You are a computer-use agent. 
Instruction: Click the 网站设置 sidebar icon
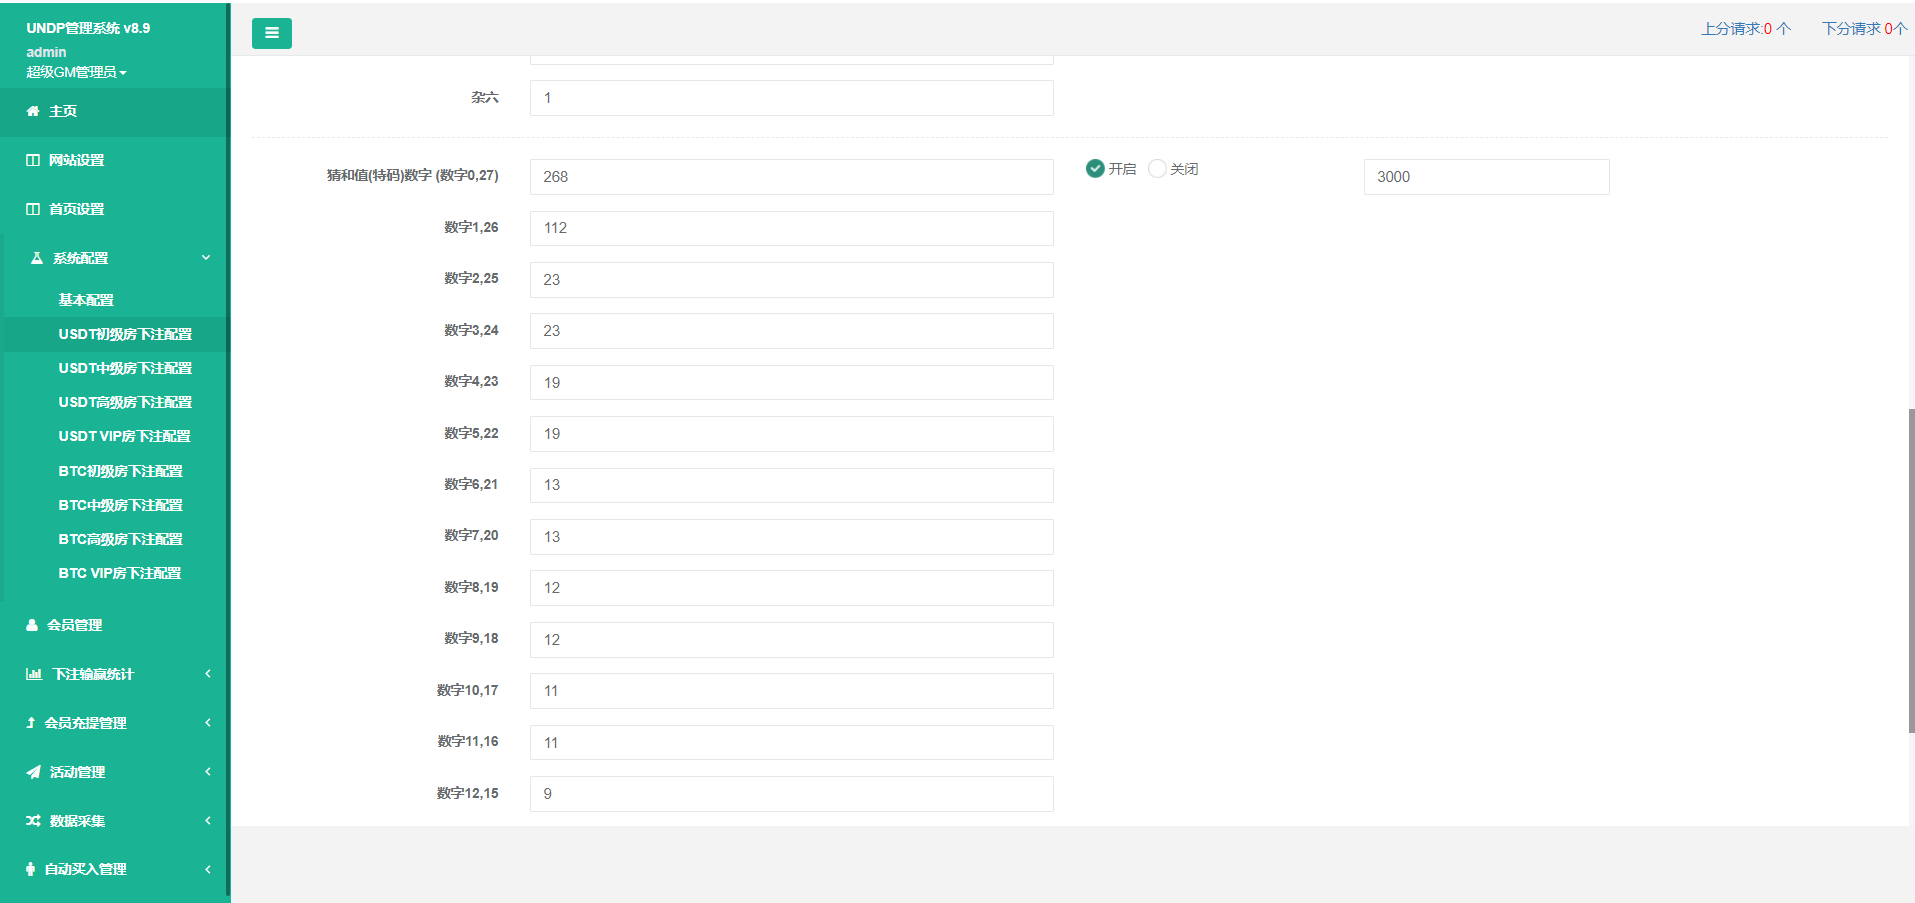pos(33,160)
